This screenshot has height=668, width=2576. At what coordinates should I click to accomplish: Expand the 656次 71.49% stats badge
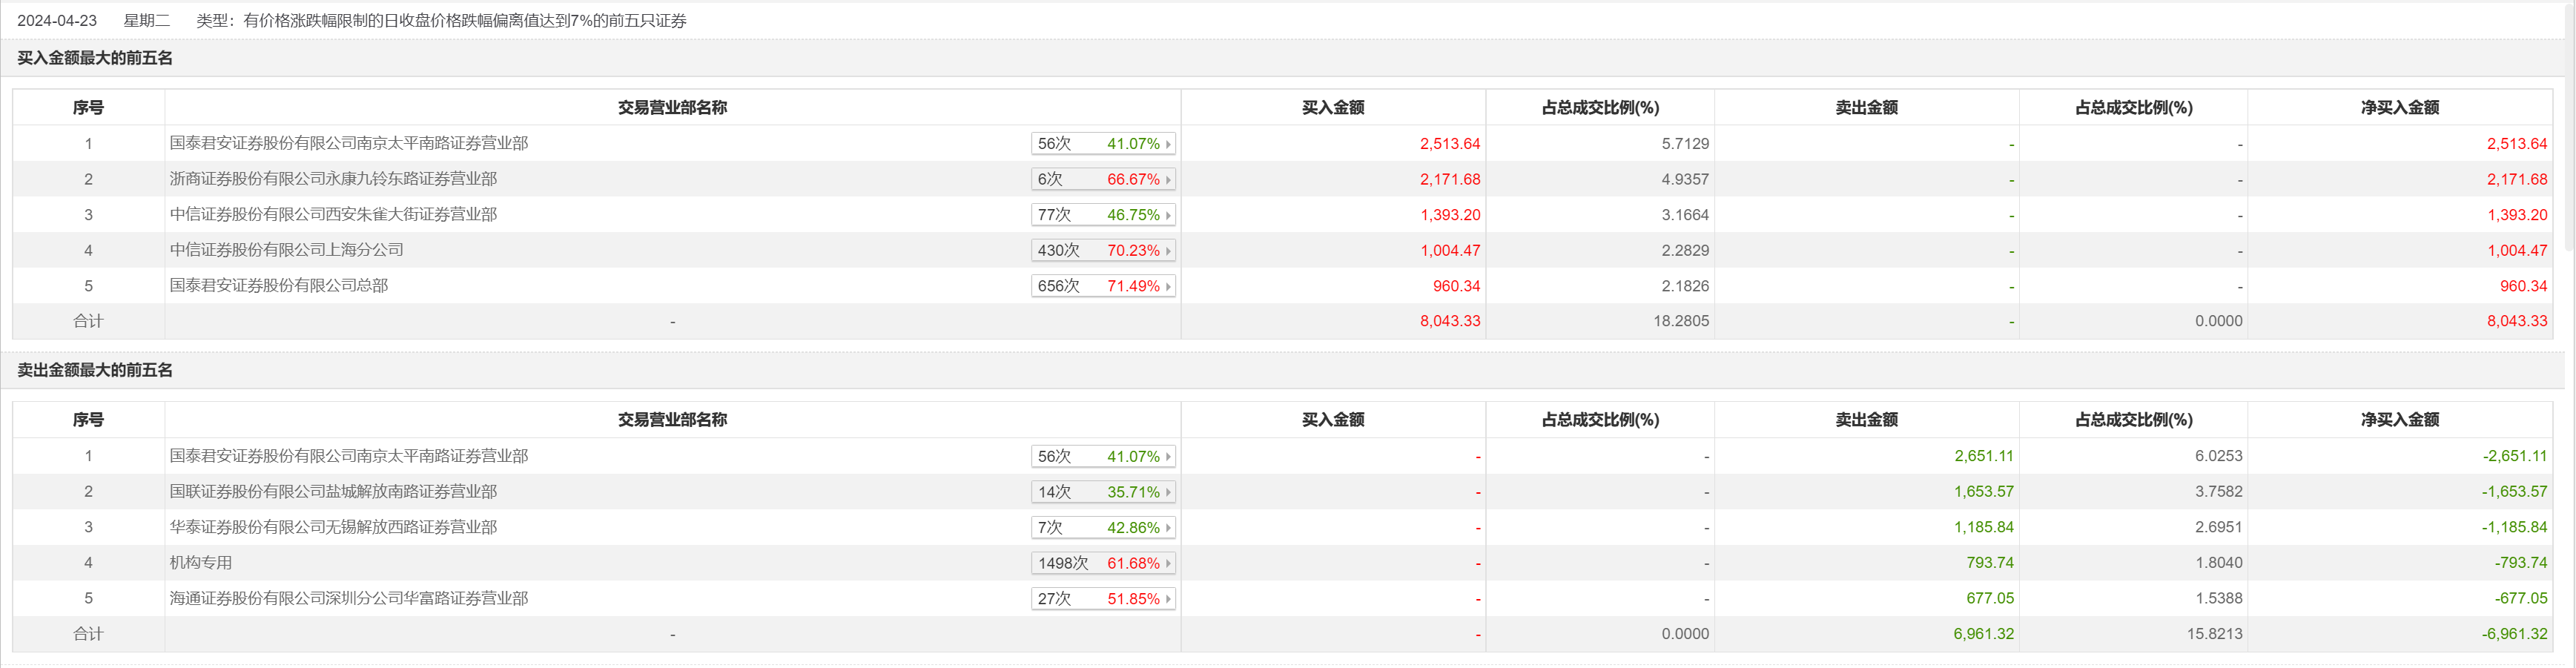tap(1103, 286)
